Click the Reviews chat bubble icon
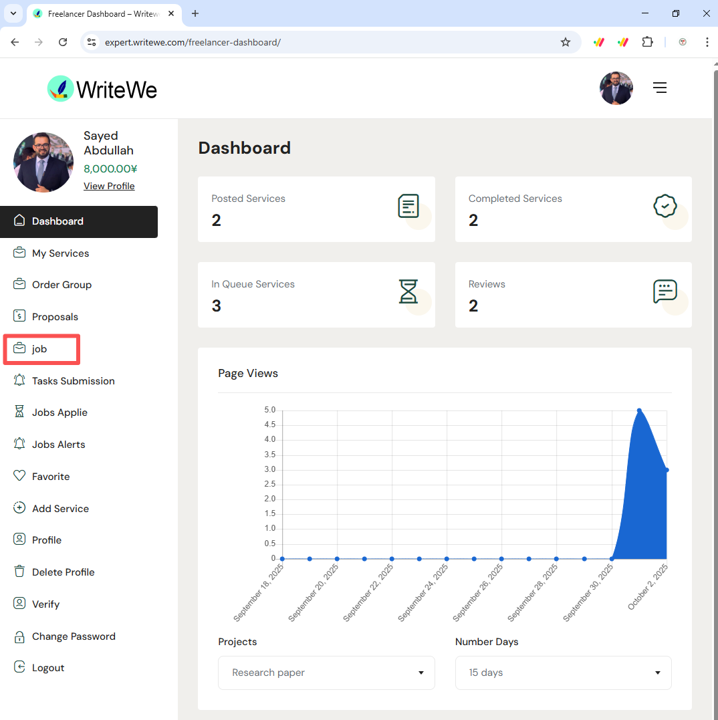This screenshot has width=718, height=720. pyautogui.click(x=665, y=291)
